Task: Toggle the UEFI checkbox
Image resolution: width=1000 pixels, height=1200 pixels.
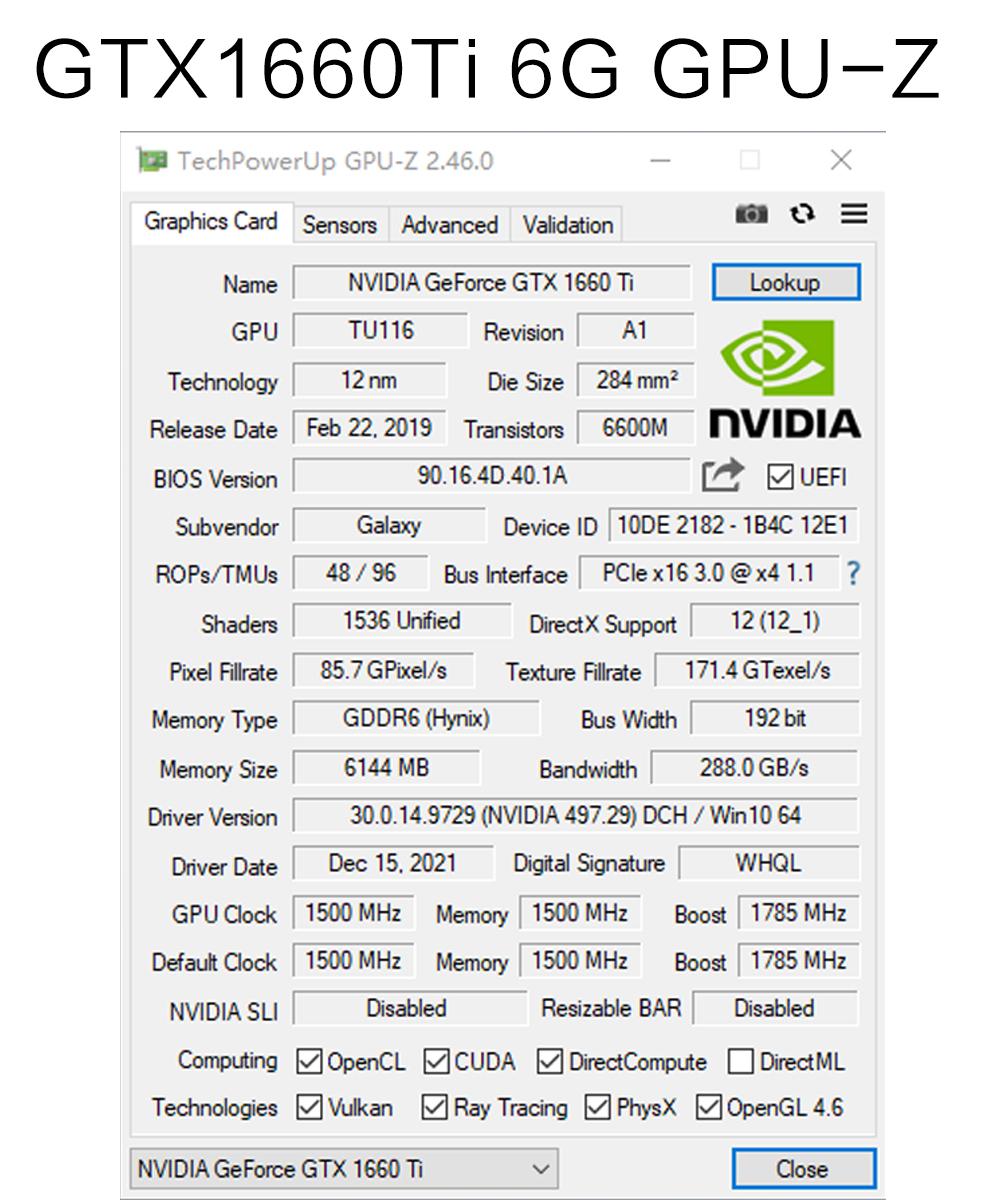Action: (x=780, y=478)
